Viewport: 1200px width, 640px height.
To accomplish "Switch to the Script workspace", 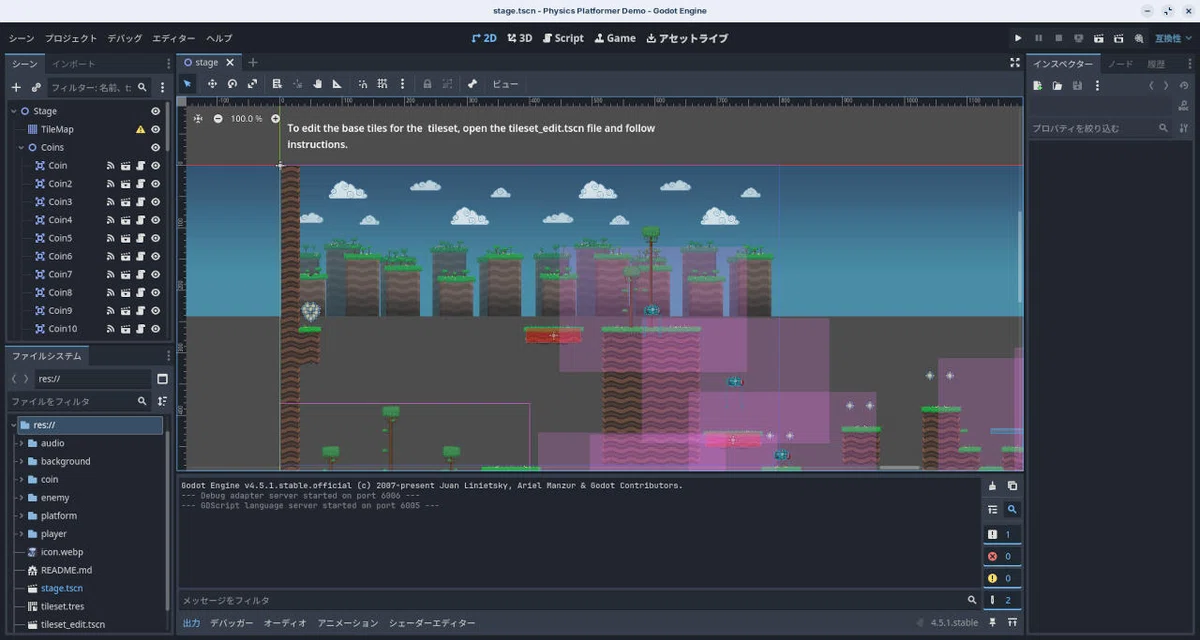I will tap(563, 38).
